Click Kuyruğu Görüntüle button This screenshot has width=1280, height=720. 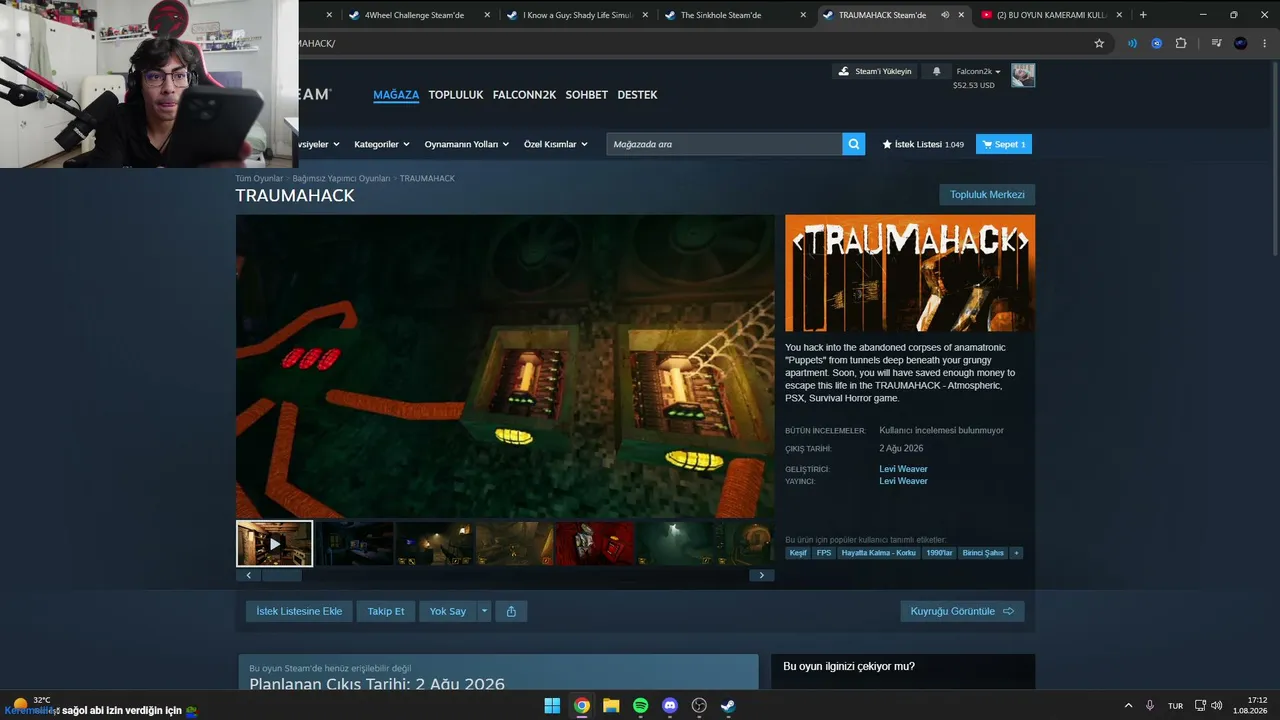point(962,611)
